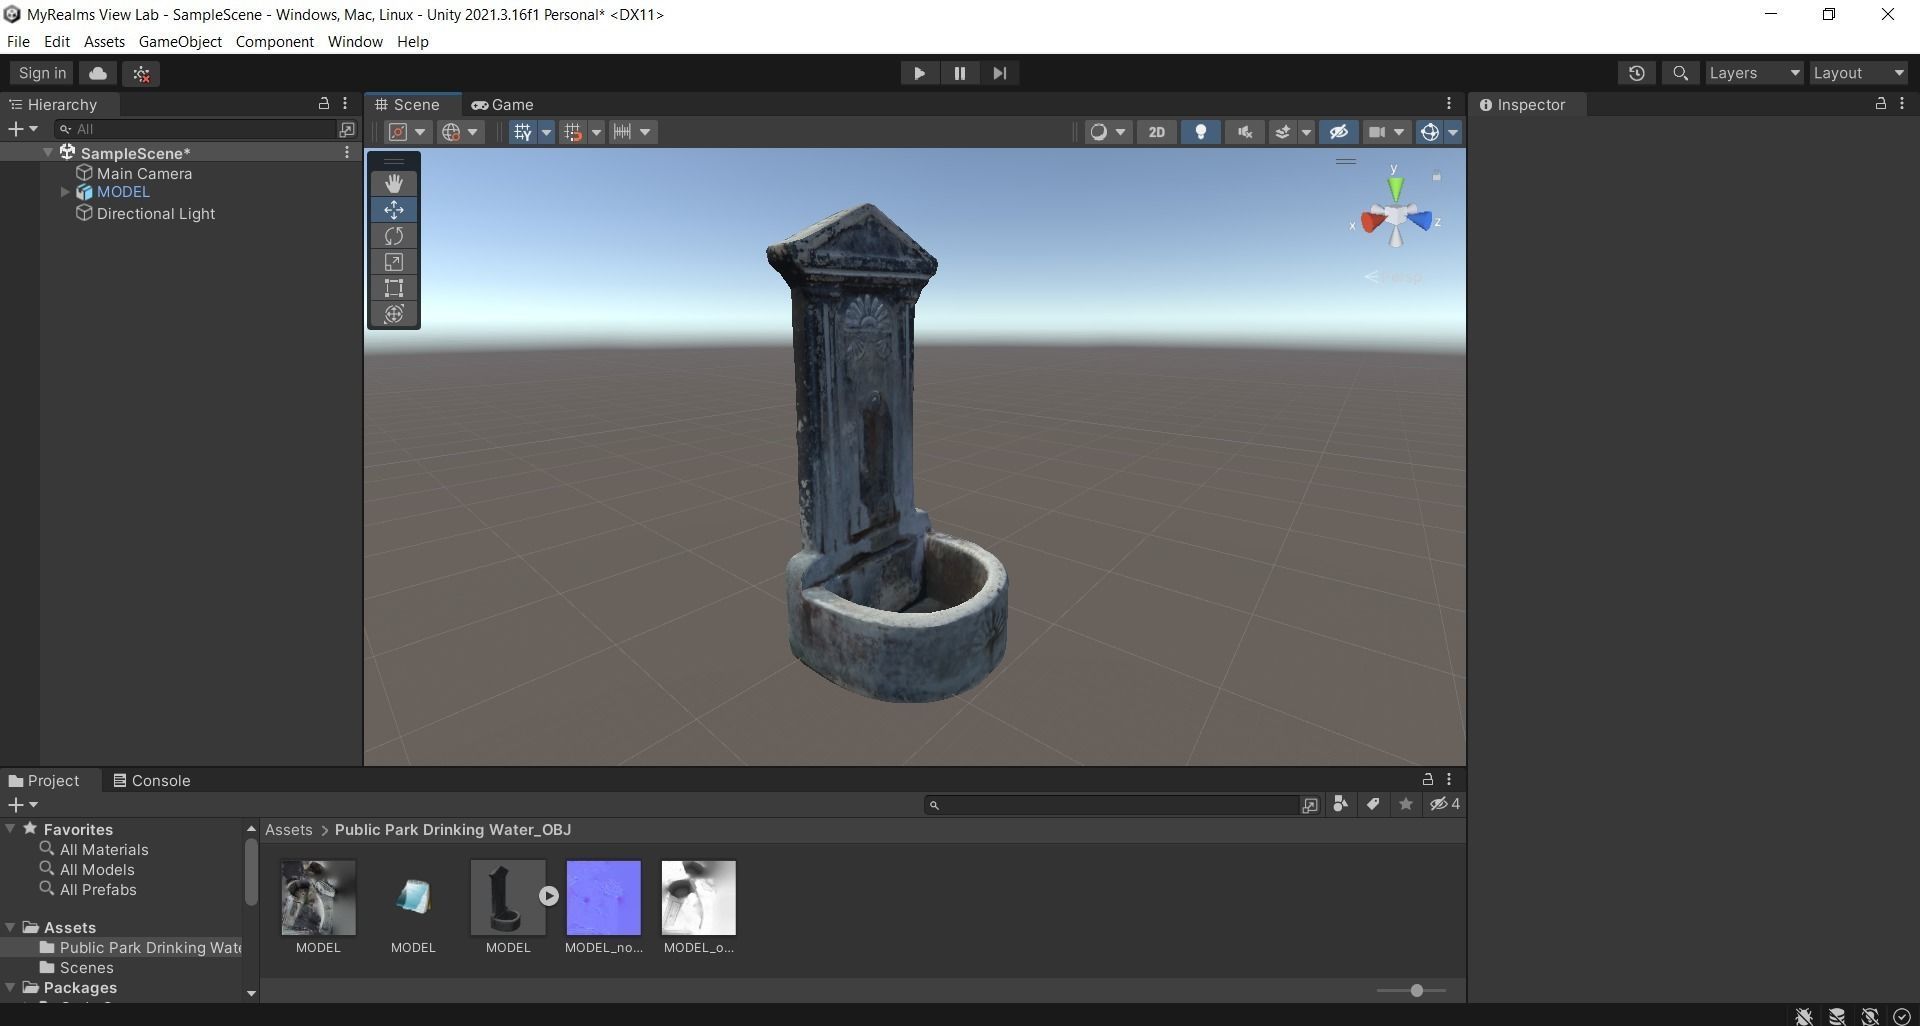Pause the editor playback
Image resolution: width=1920 pixels, height=1026 pixels.
960,73
